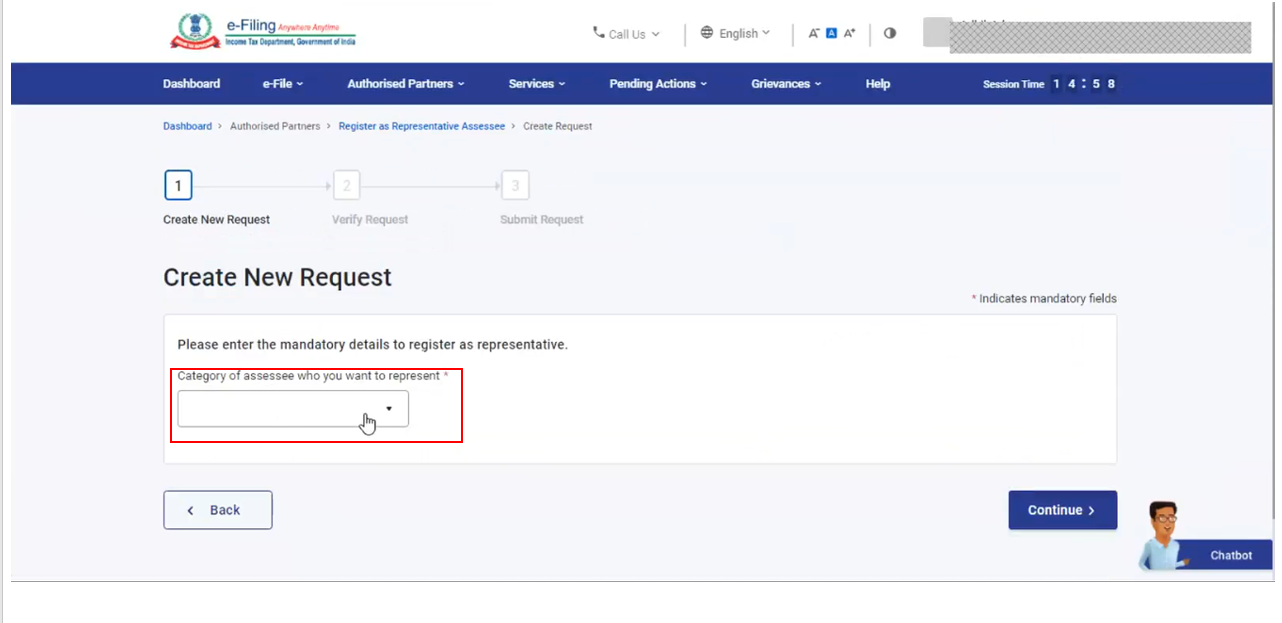Click the globe language icon
The image size is (1282, 623).
pos(707,33)
